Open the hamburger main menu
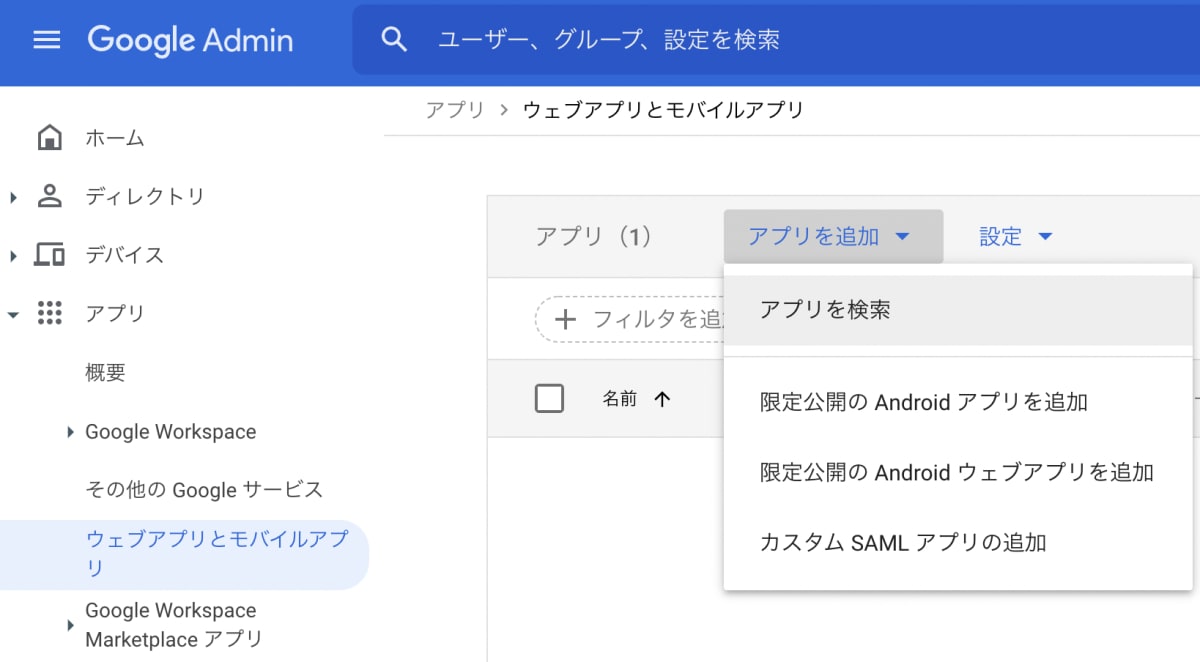1200x662 pixels. pyautogui.click(x=47, y=40)
